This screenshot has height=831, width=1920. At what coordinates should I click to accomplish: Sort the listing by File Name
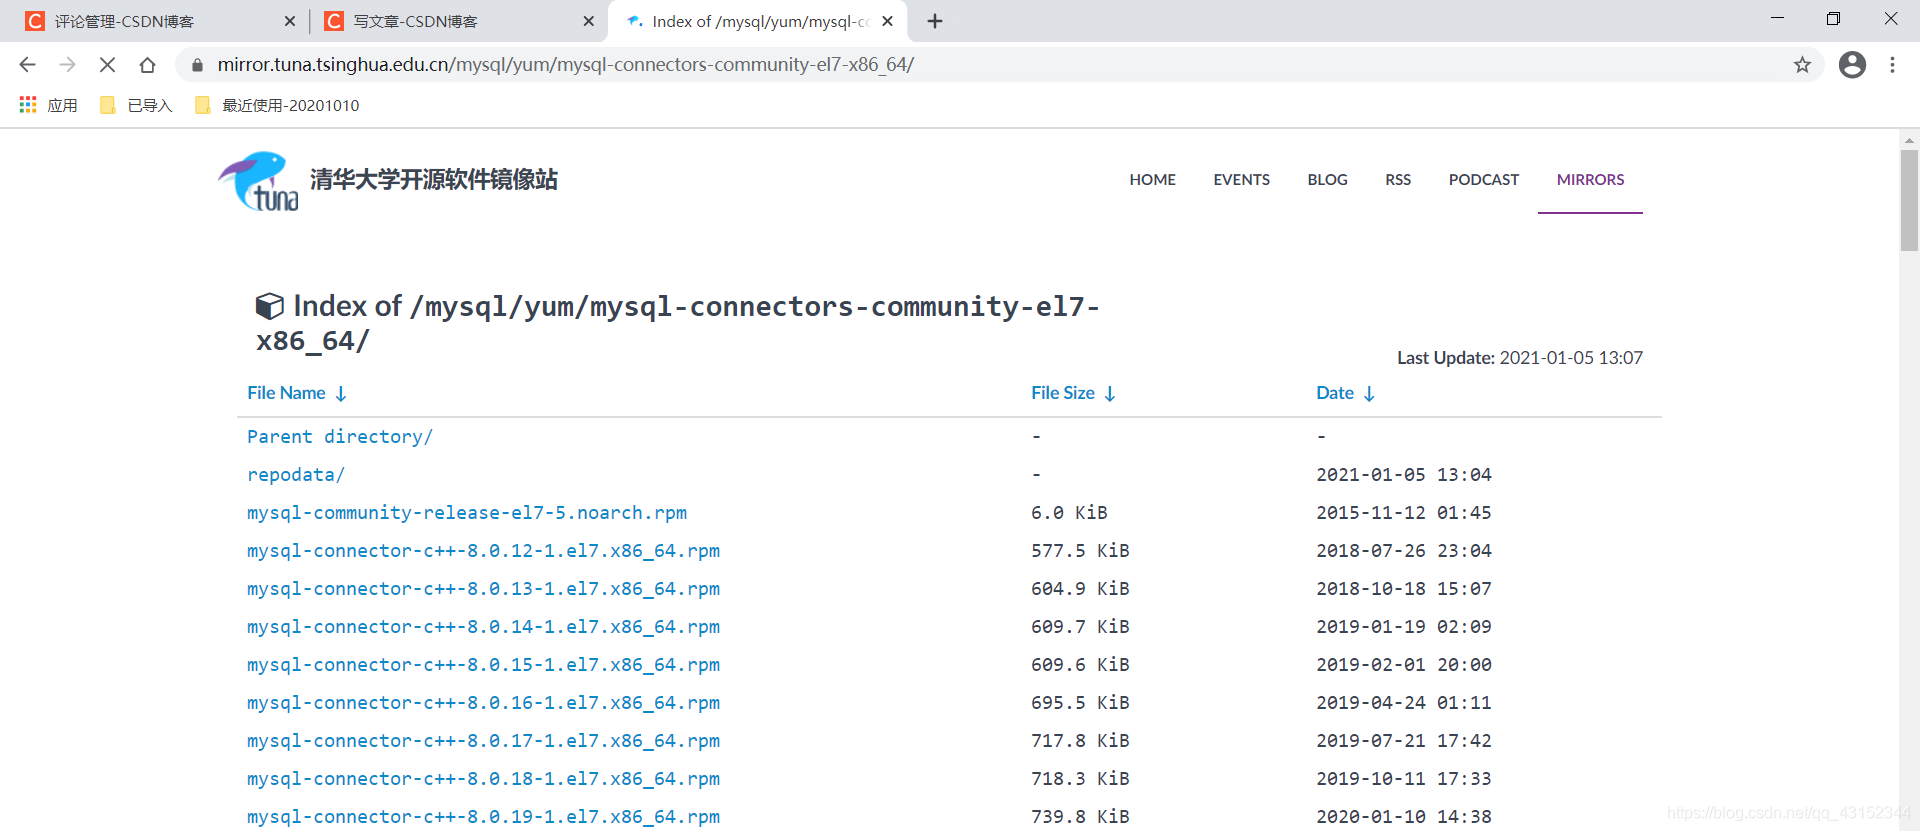(297, 393)
